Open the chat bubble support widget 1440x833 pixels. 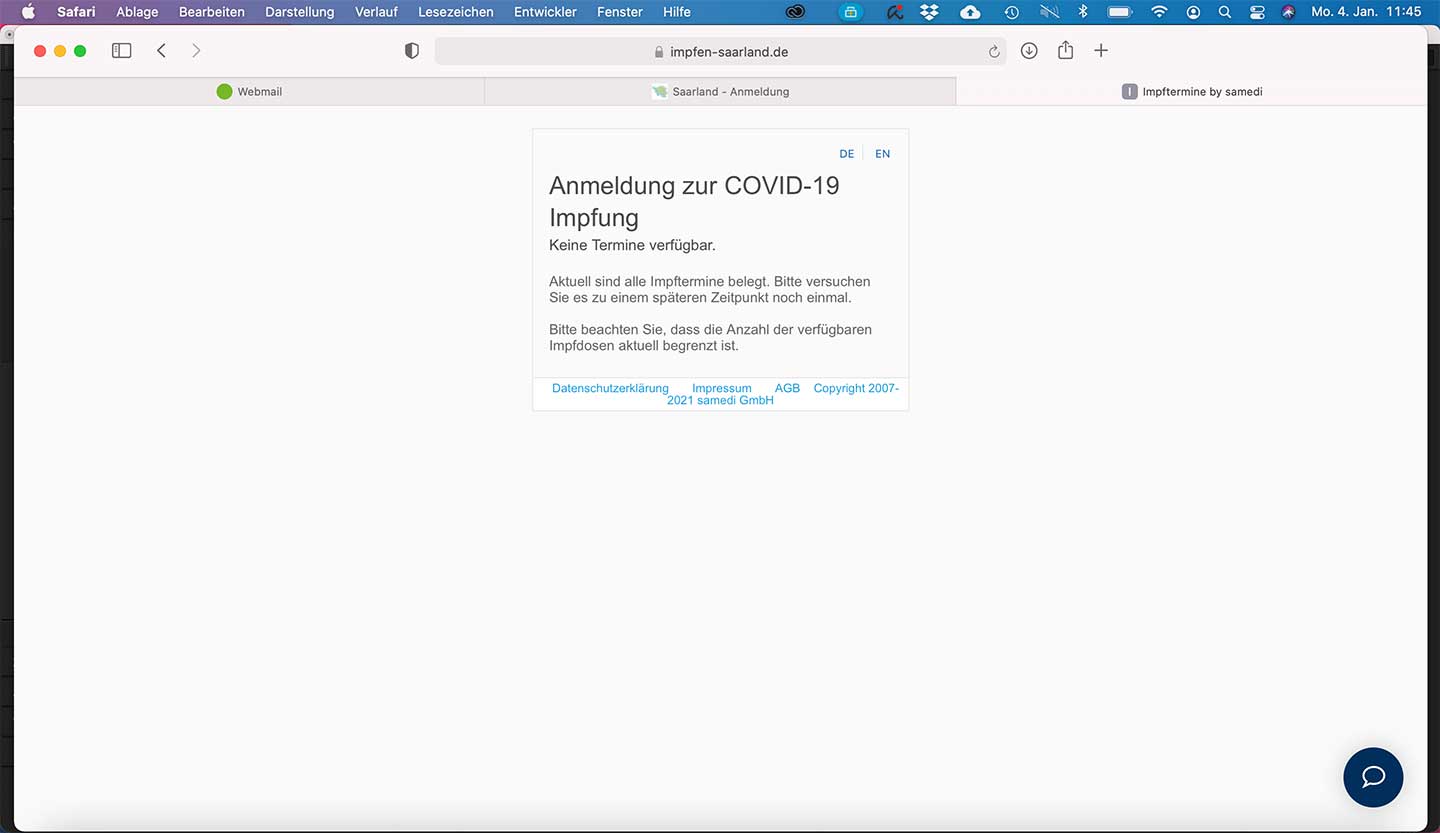[1373, 777]
